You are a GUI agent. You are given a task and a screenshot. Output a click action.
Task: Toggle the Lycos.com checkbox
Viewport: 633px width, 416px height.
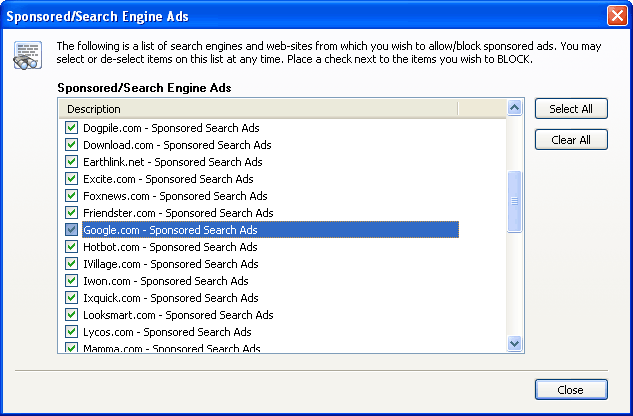pyautogui.click(x=71, y=332)
